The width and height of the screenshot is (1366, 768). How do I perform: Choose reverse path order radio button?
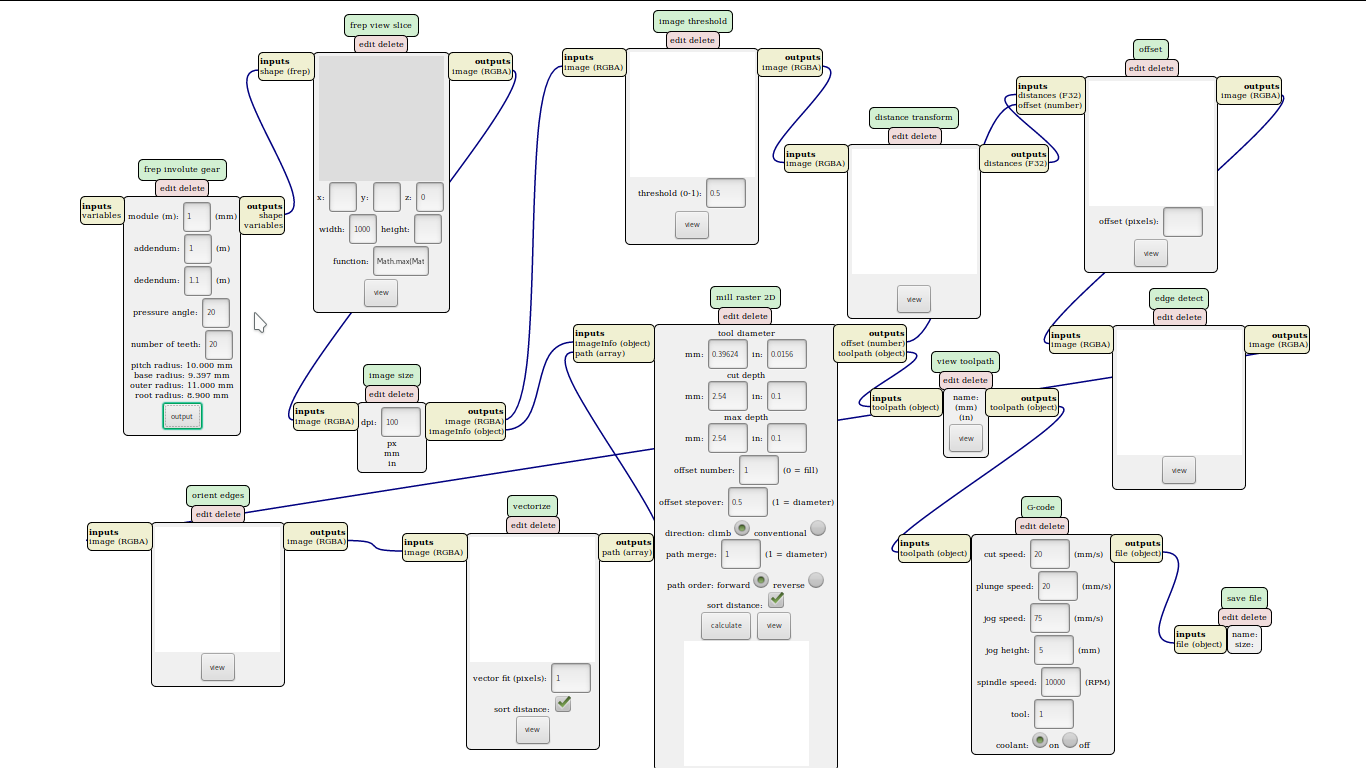tap(816, 580)
